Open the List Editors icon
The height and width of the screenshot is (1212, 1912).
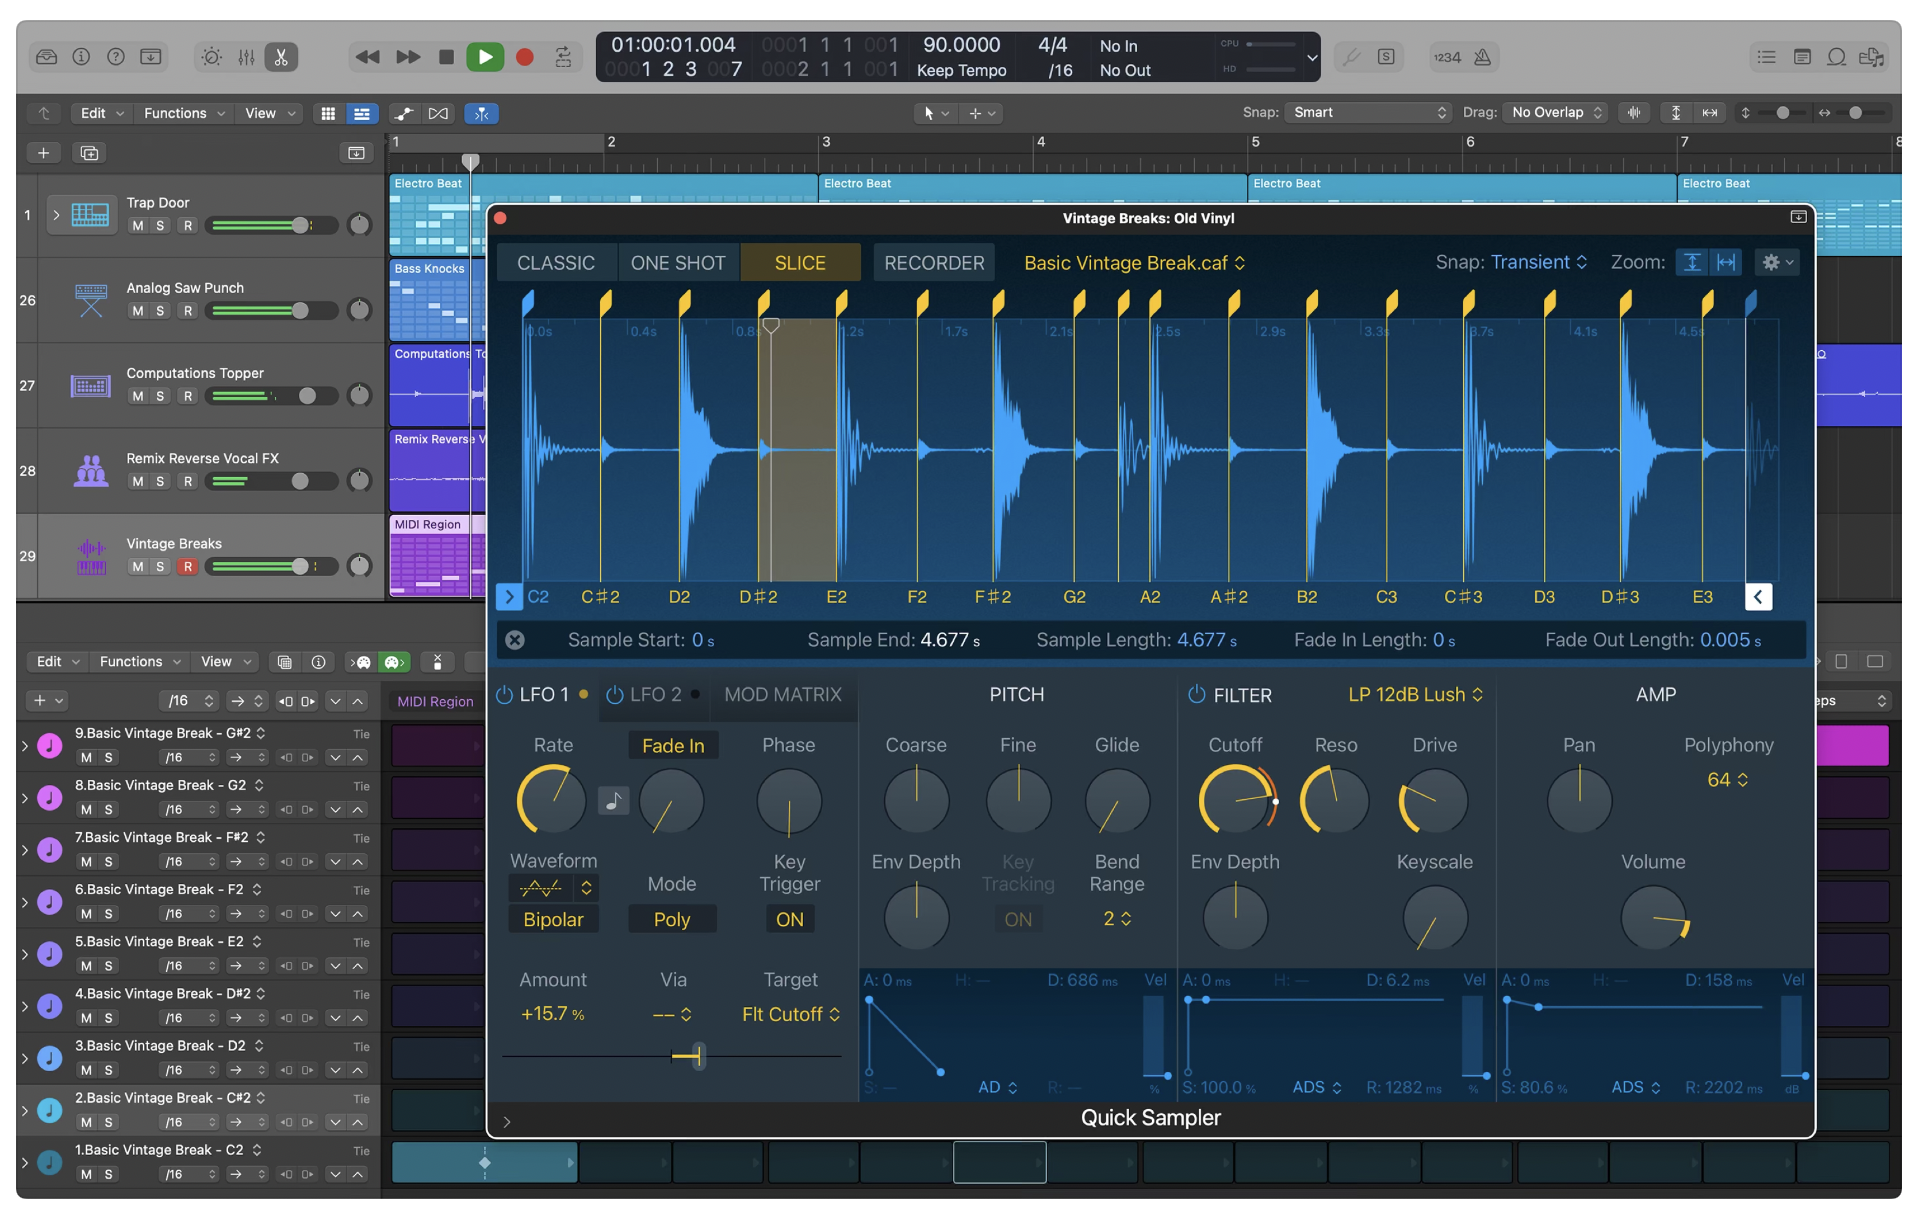click(1767, 57)
